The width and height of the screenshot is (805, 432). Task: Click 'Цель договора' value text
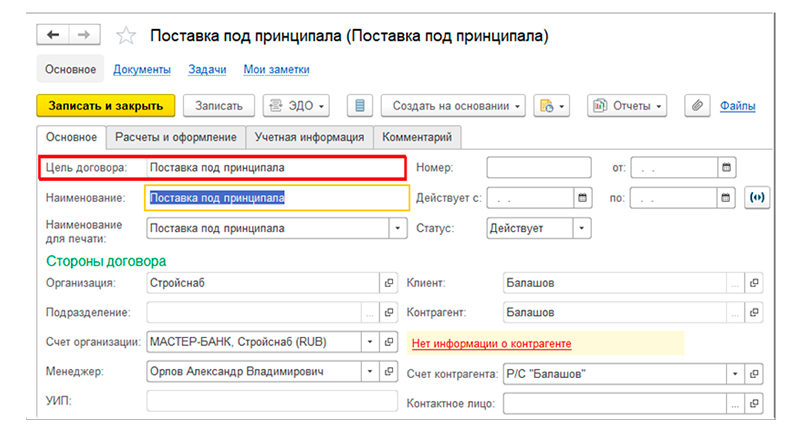tap(217, 167)
